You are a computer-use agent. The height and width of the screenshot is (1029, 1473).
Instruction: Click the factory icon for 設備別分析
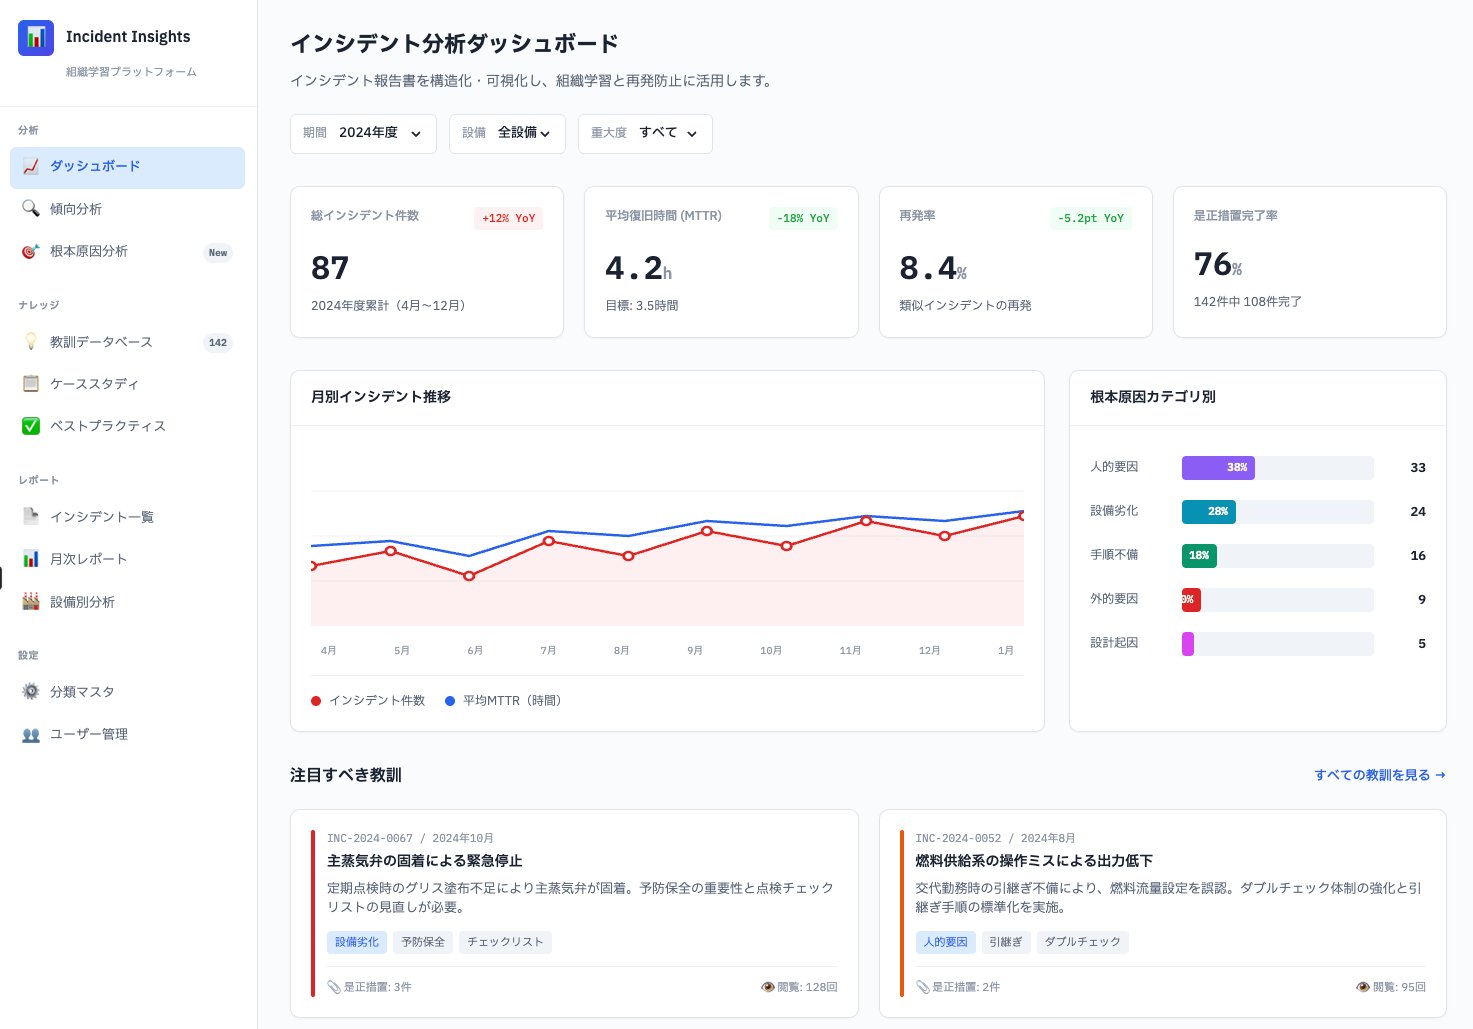tap(31, 602)
